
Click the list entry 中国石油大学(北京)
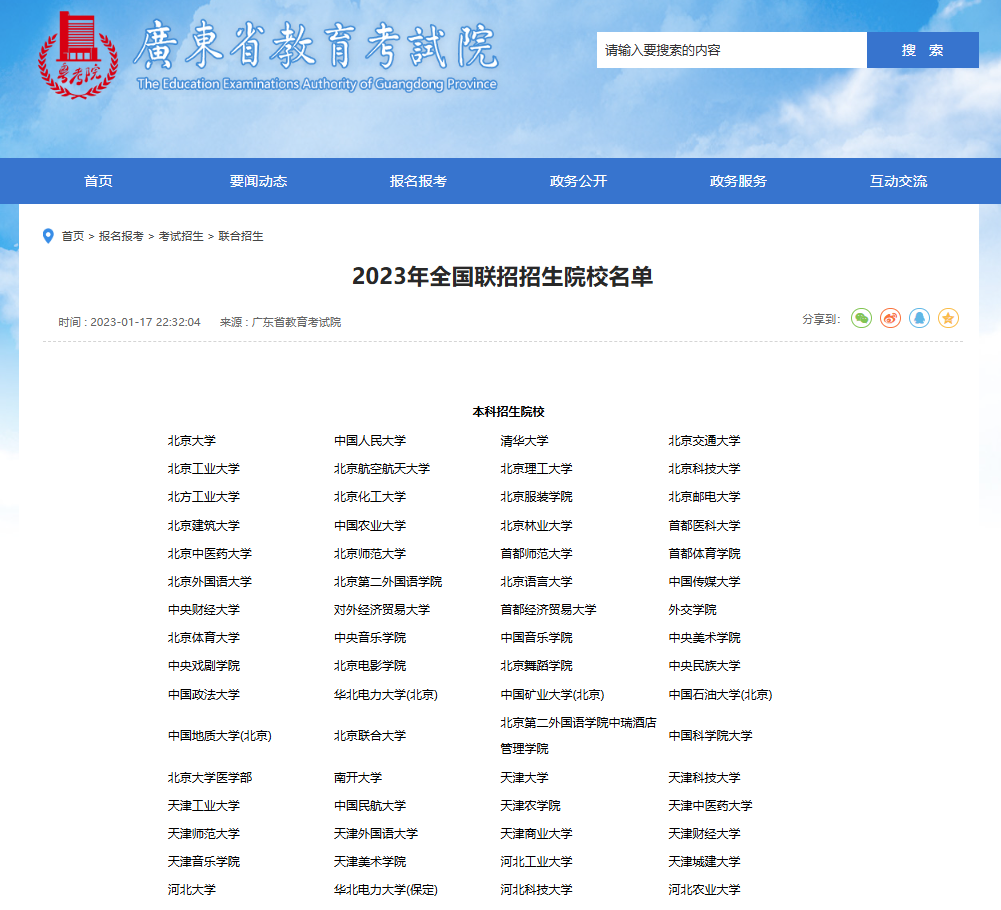click(720, 695)
